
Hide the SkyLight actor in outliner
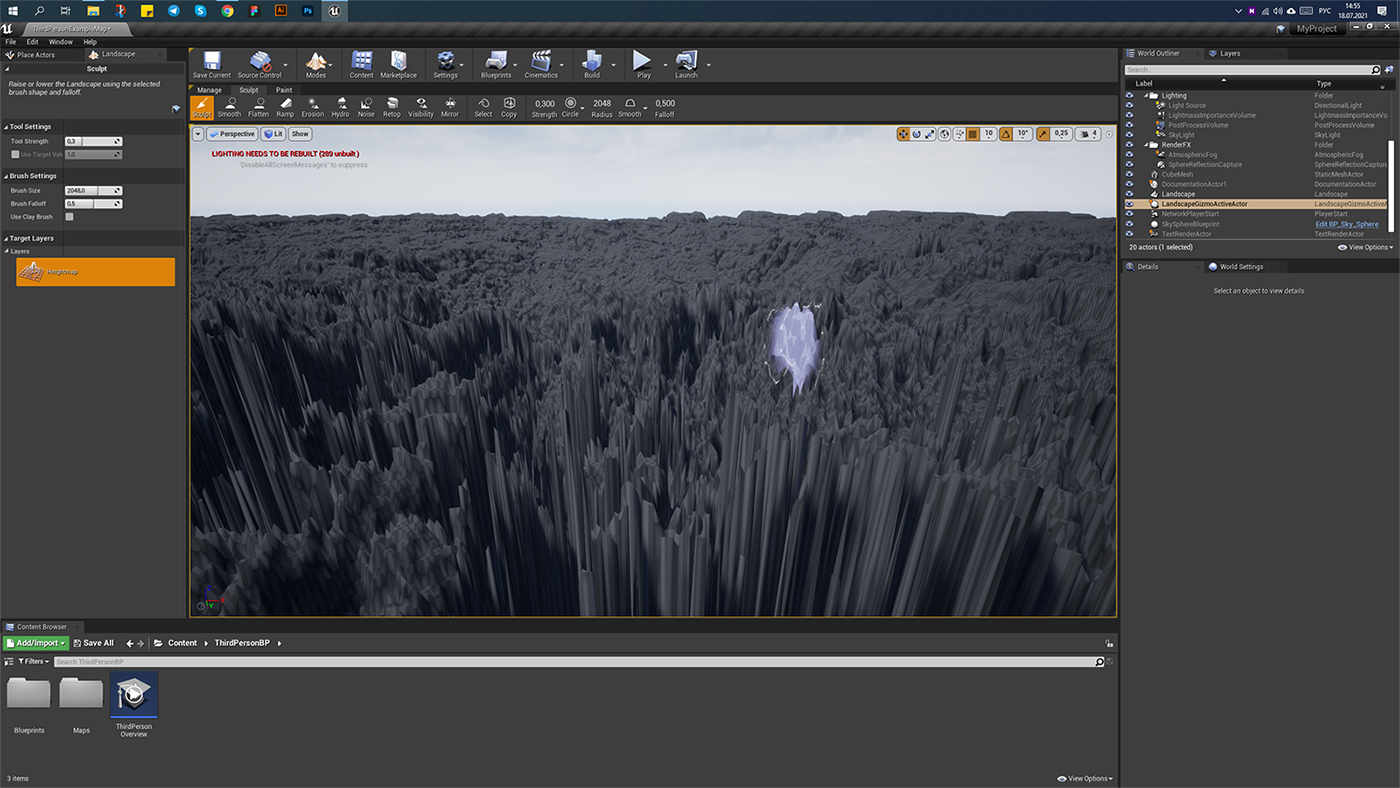pos(1129,135)
